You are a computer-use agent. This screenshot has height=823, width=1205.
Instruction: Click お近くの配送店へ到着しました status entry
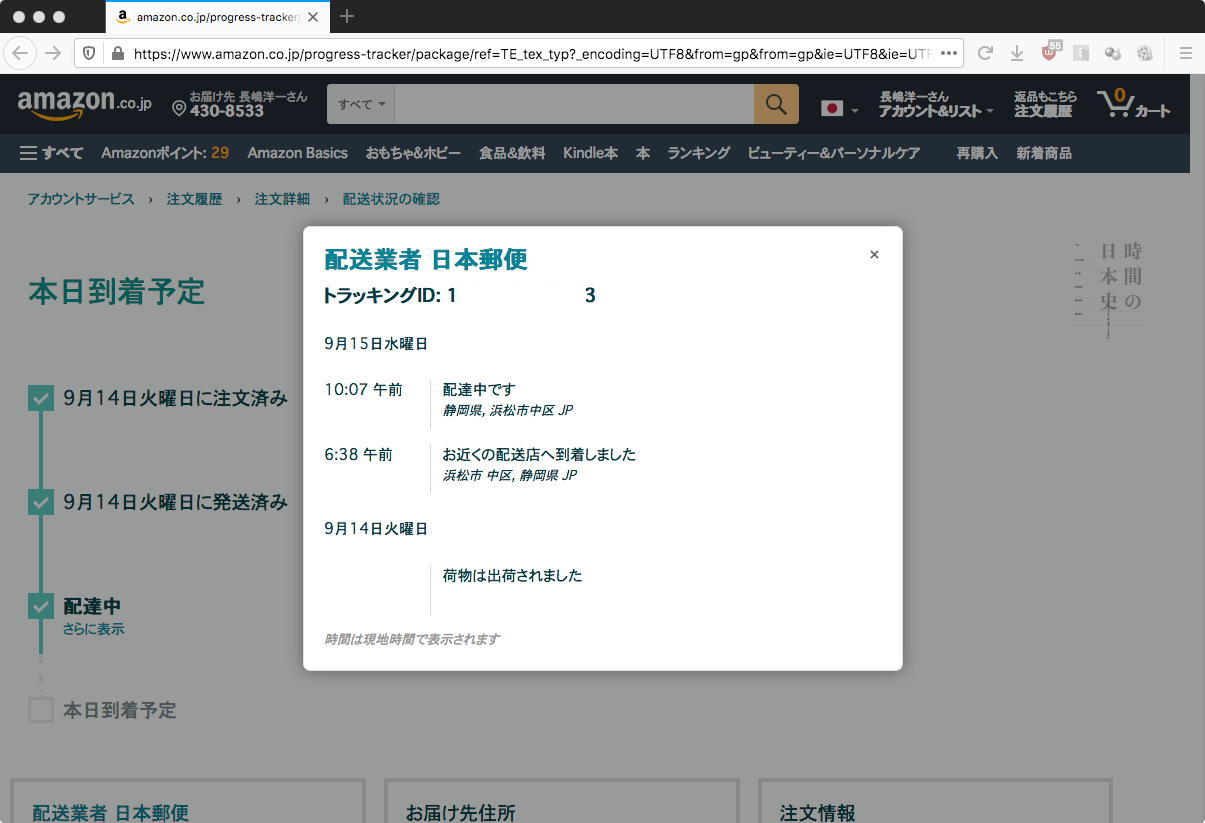click(539, 454)
